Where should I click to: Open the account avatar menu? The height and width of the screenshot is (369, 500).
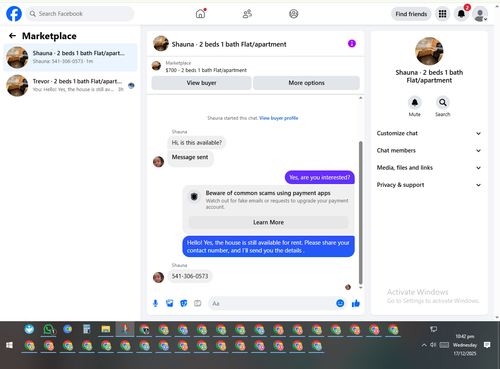tap(480, 14)
